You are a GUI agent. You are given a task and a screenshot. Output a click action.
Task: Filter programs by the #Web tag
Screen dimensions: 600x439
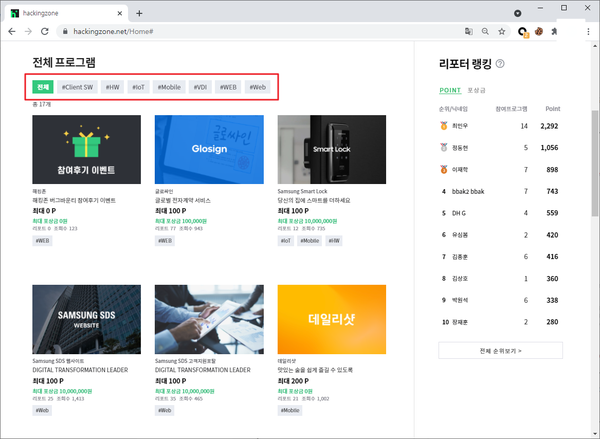click(x=258, y=87)
